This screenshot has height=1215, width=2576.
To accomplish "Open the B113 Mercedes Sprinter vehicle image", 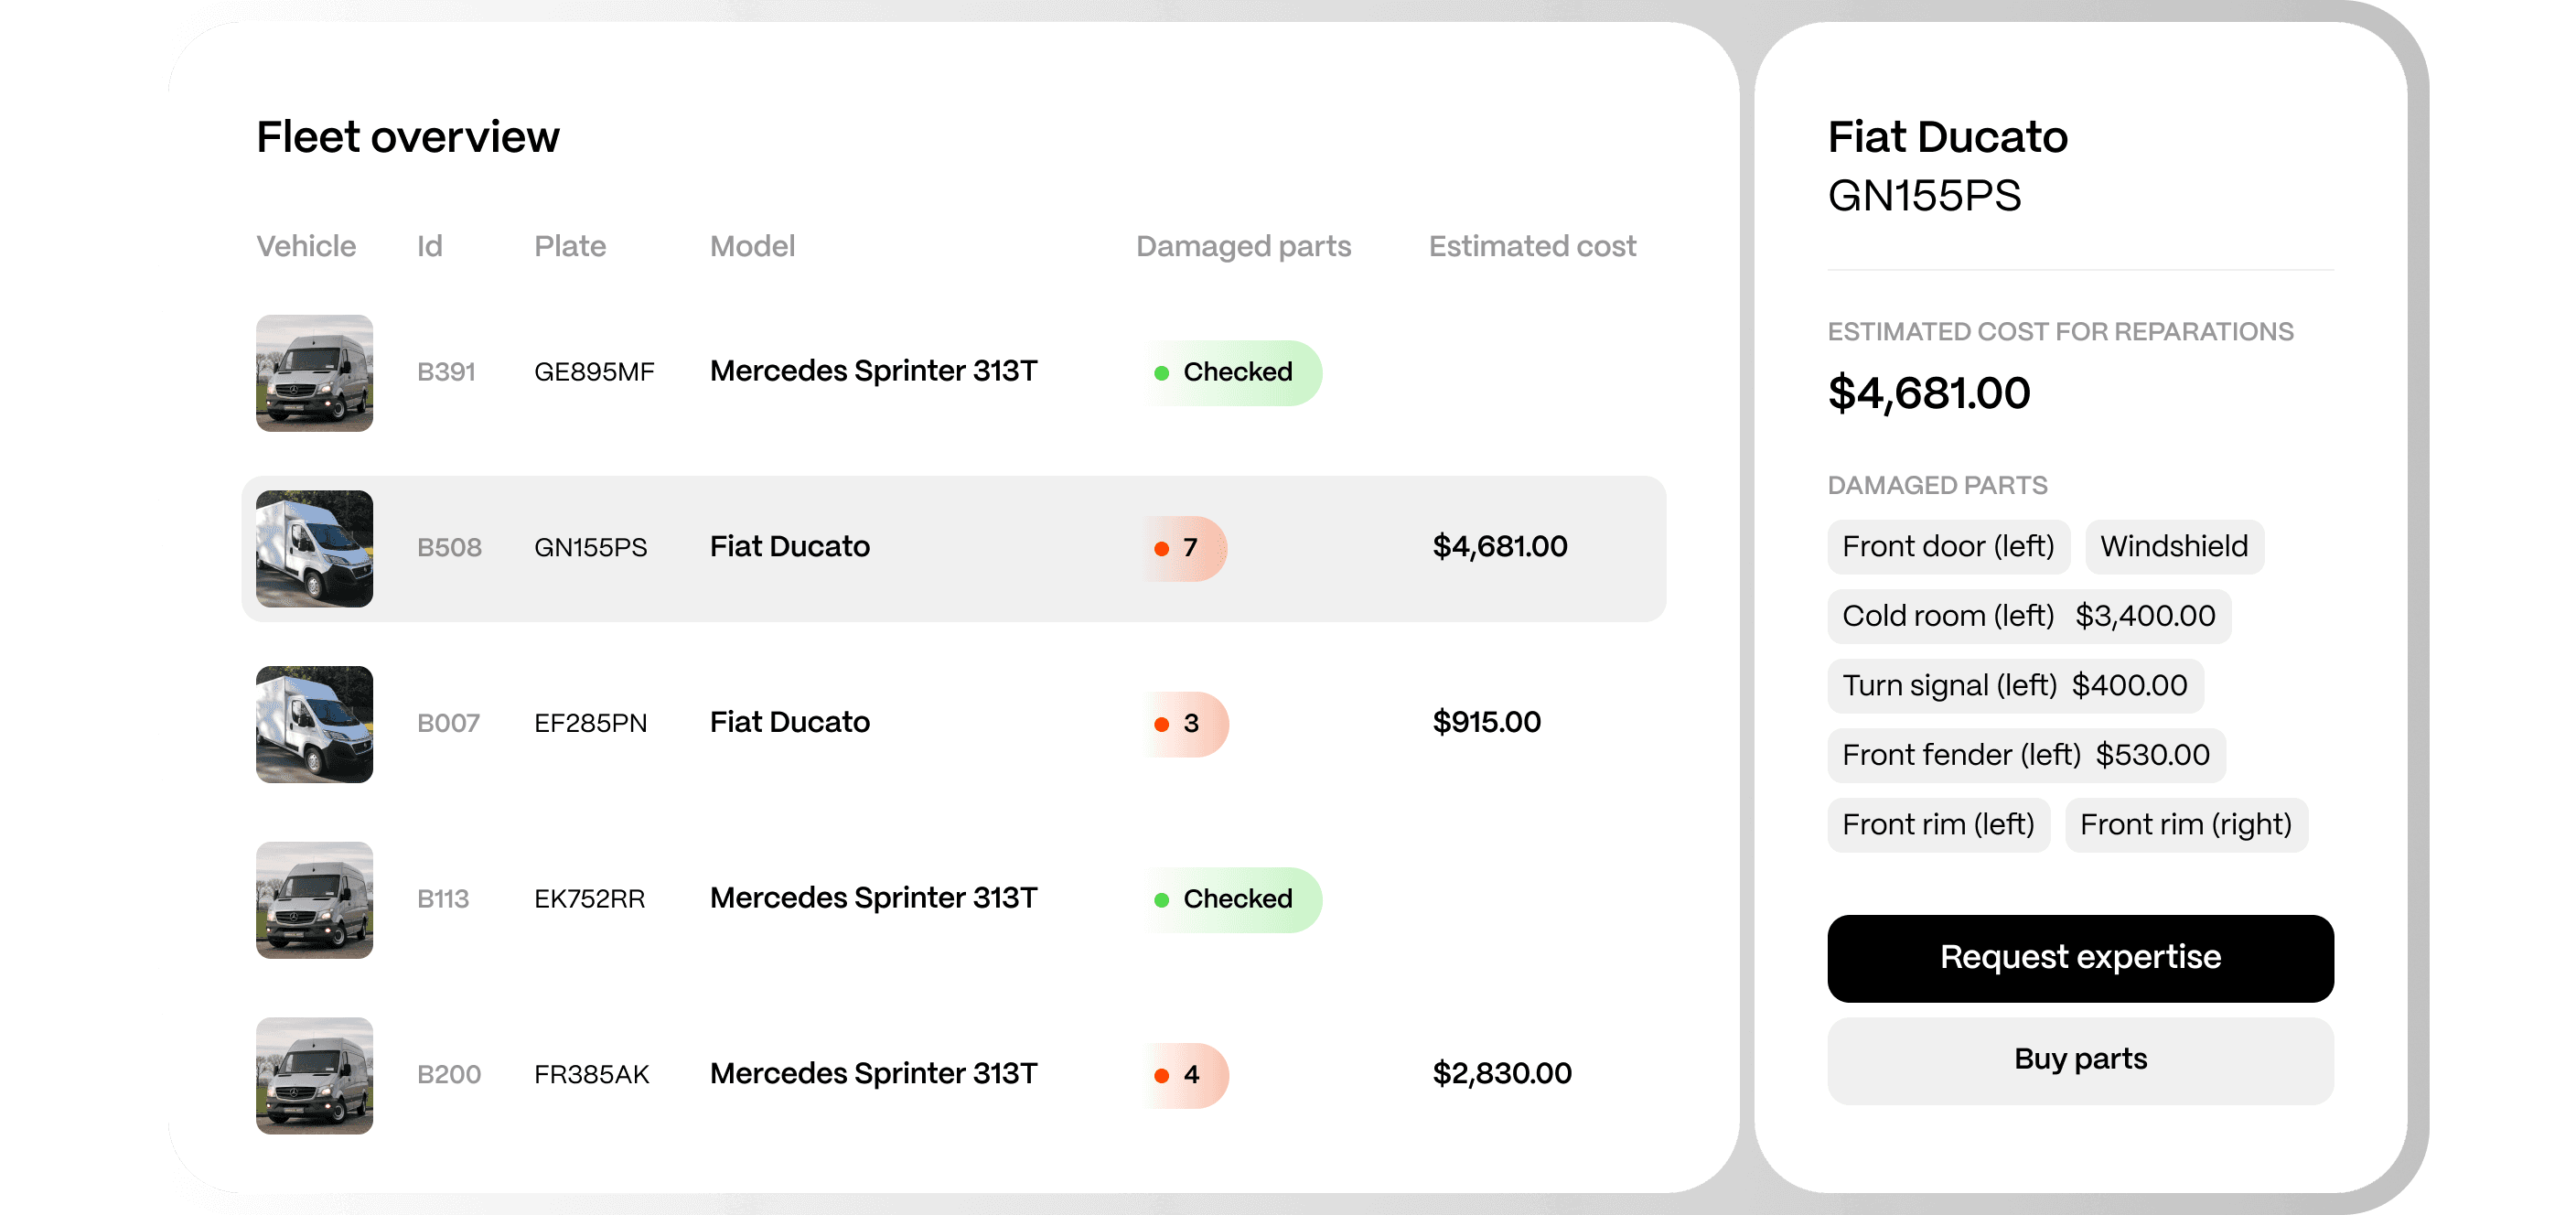I will pos(314,900).
